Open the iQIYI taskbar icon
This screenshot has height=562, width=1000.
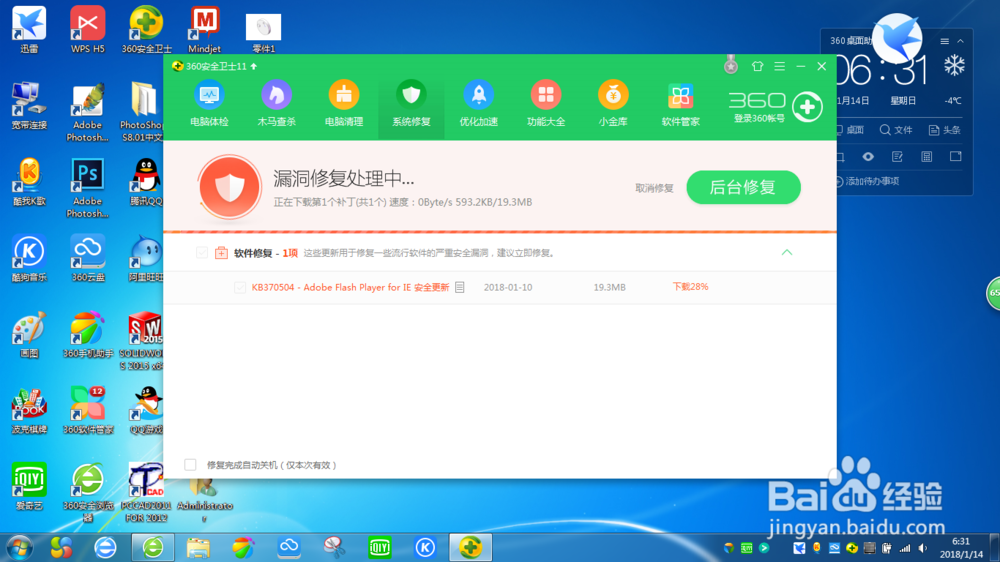pyautogui.click(x=379, y=547)
